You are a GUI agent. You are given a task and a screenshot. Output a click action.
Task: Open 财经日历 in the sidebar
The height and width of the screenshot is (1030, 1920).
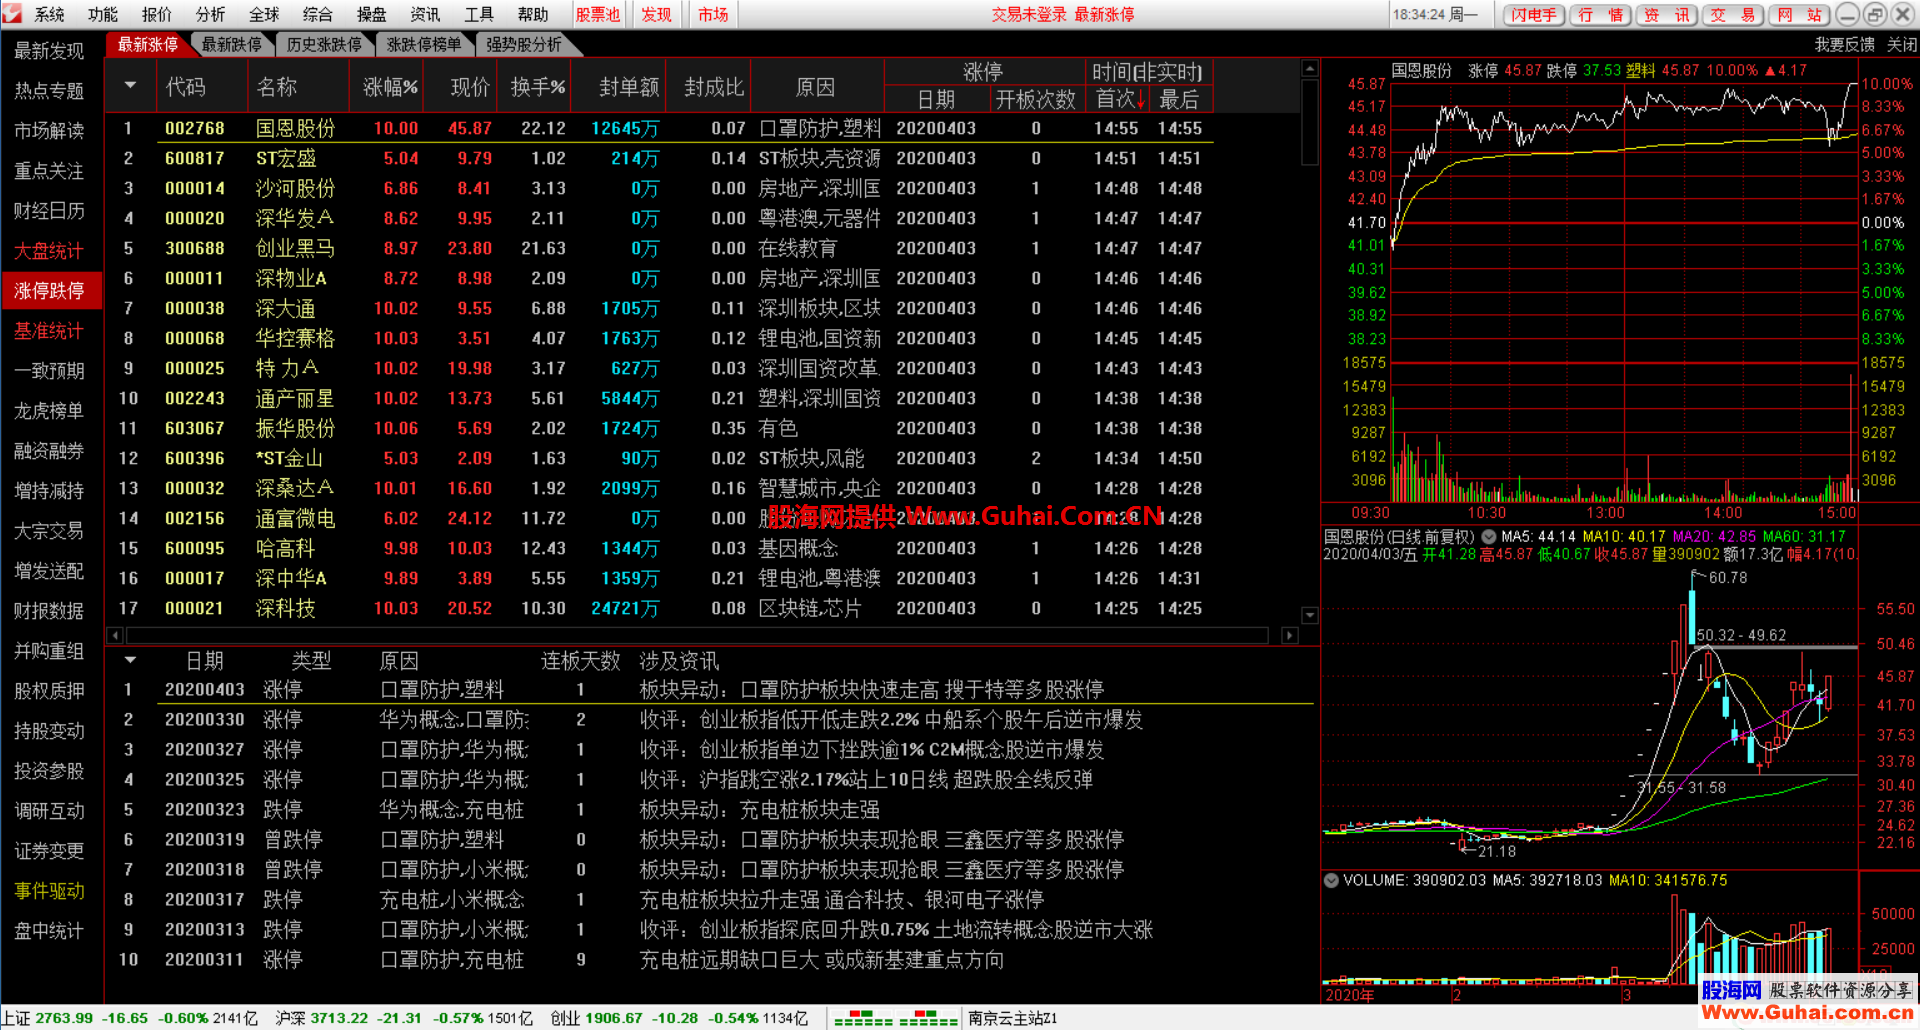coord(49,210)
